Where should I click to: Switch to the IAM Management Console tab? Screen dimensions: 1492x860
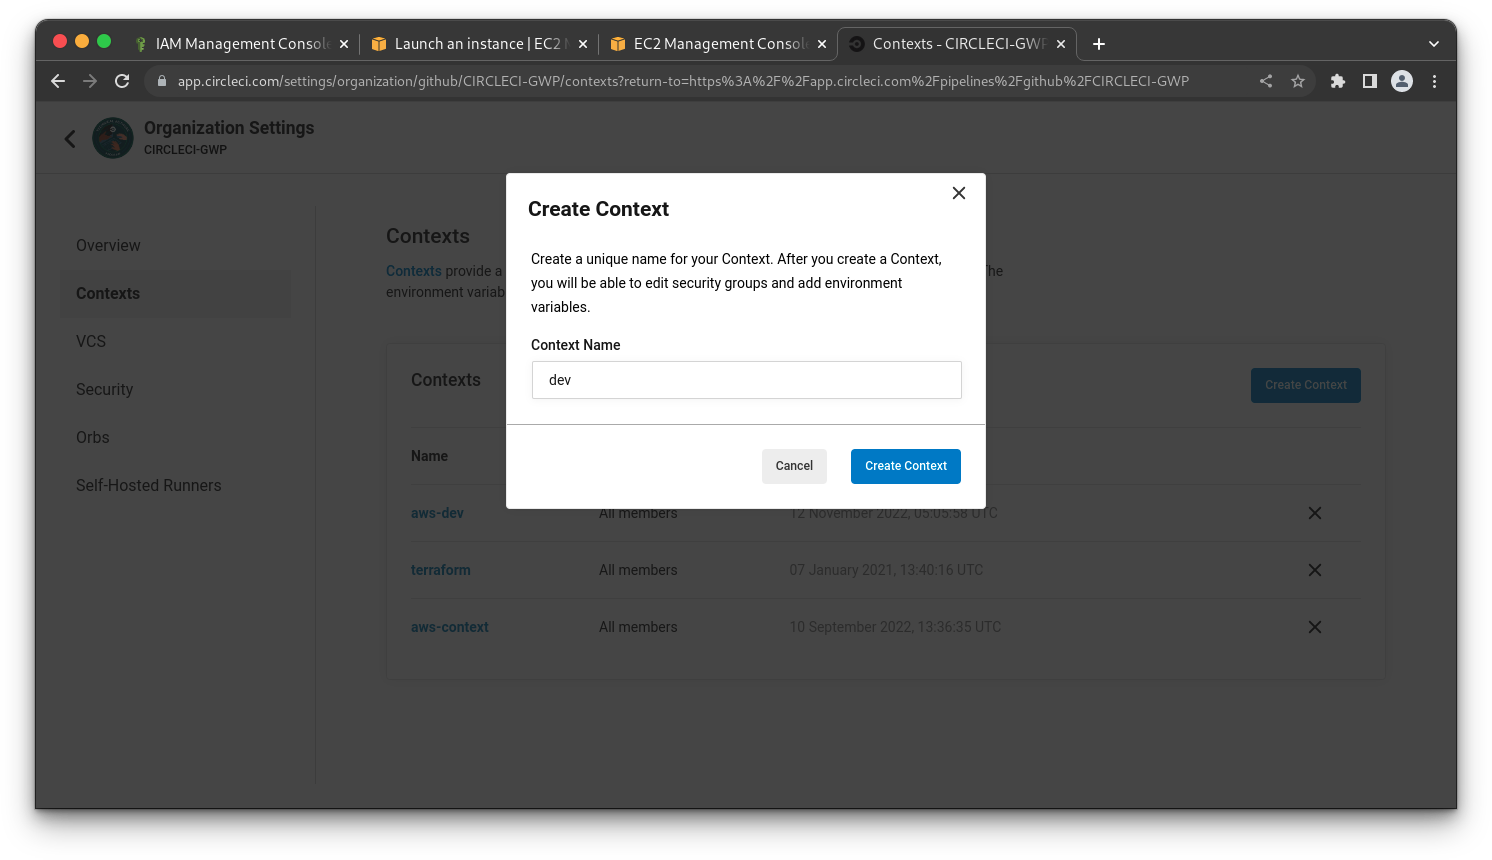[240, 43]
